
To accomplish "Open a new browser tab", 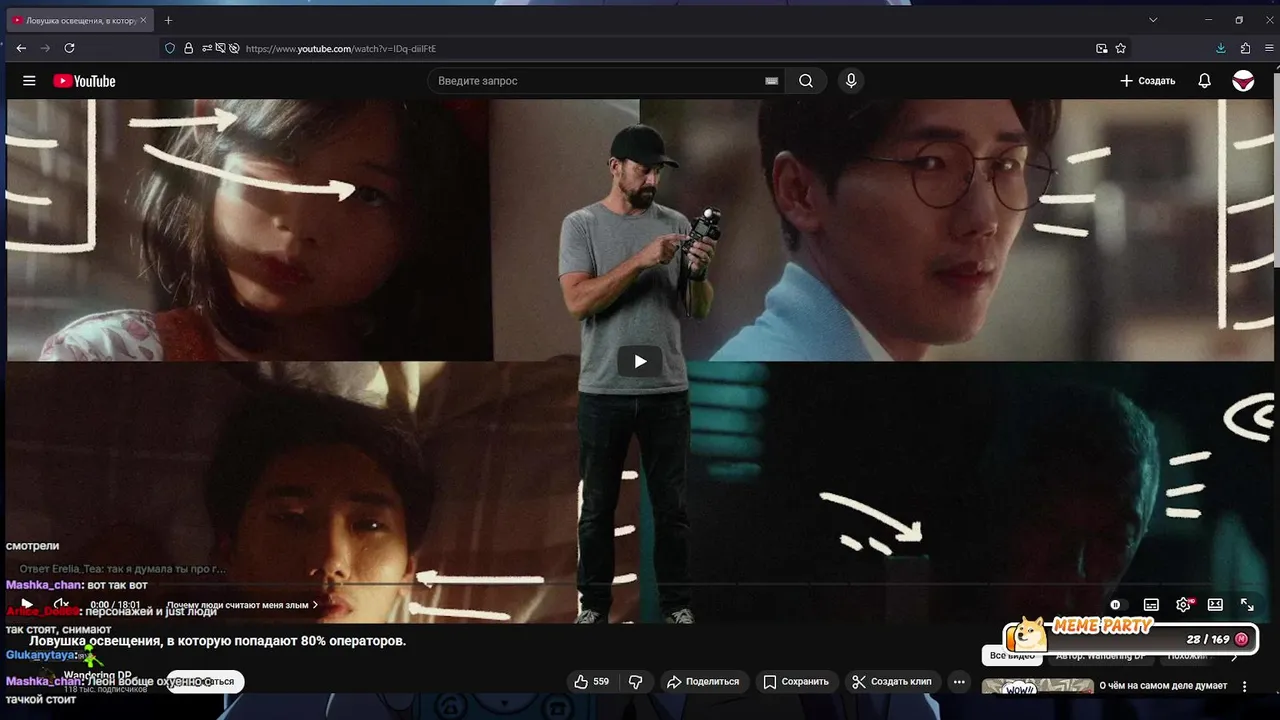I will [168, 20].
